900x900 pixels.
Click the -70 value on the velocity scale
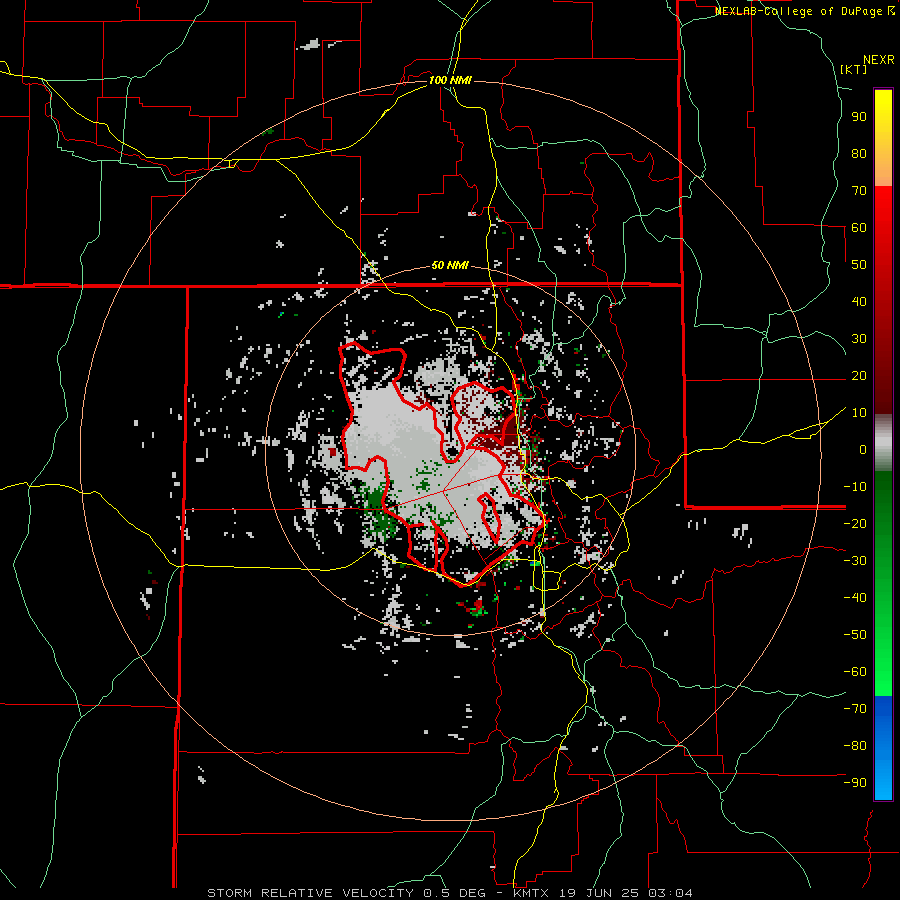(855, 709)
